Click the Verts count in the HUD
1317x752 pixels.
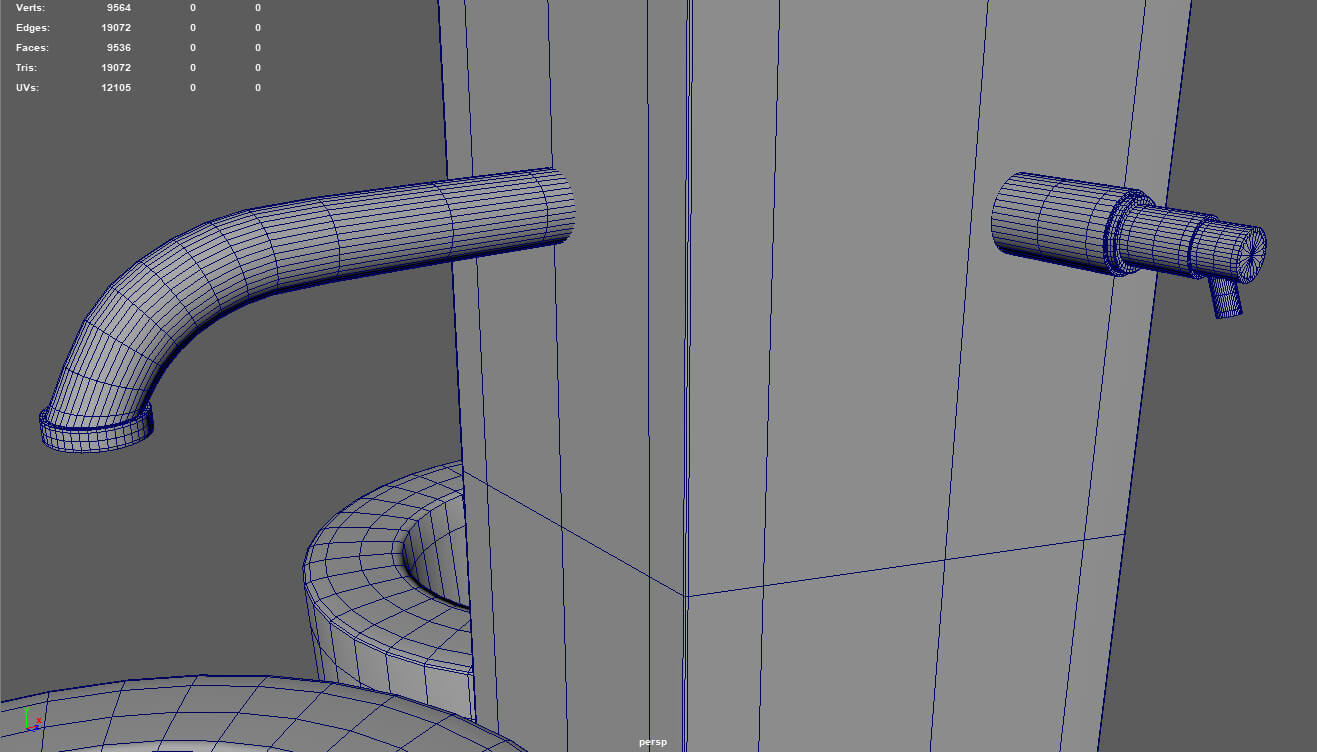[119, 8]
